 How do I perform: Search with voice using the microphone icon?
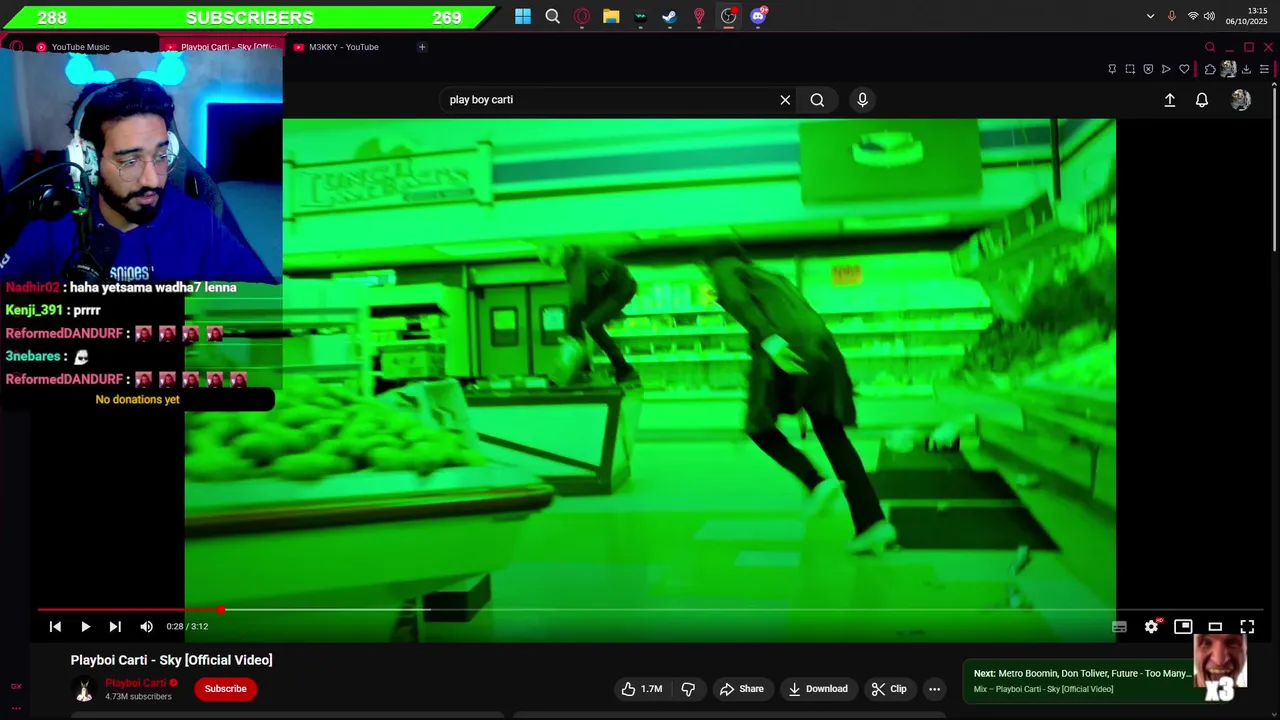click(x=862, y=100)
